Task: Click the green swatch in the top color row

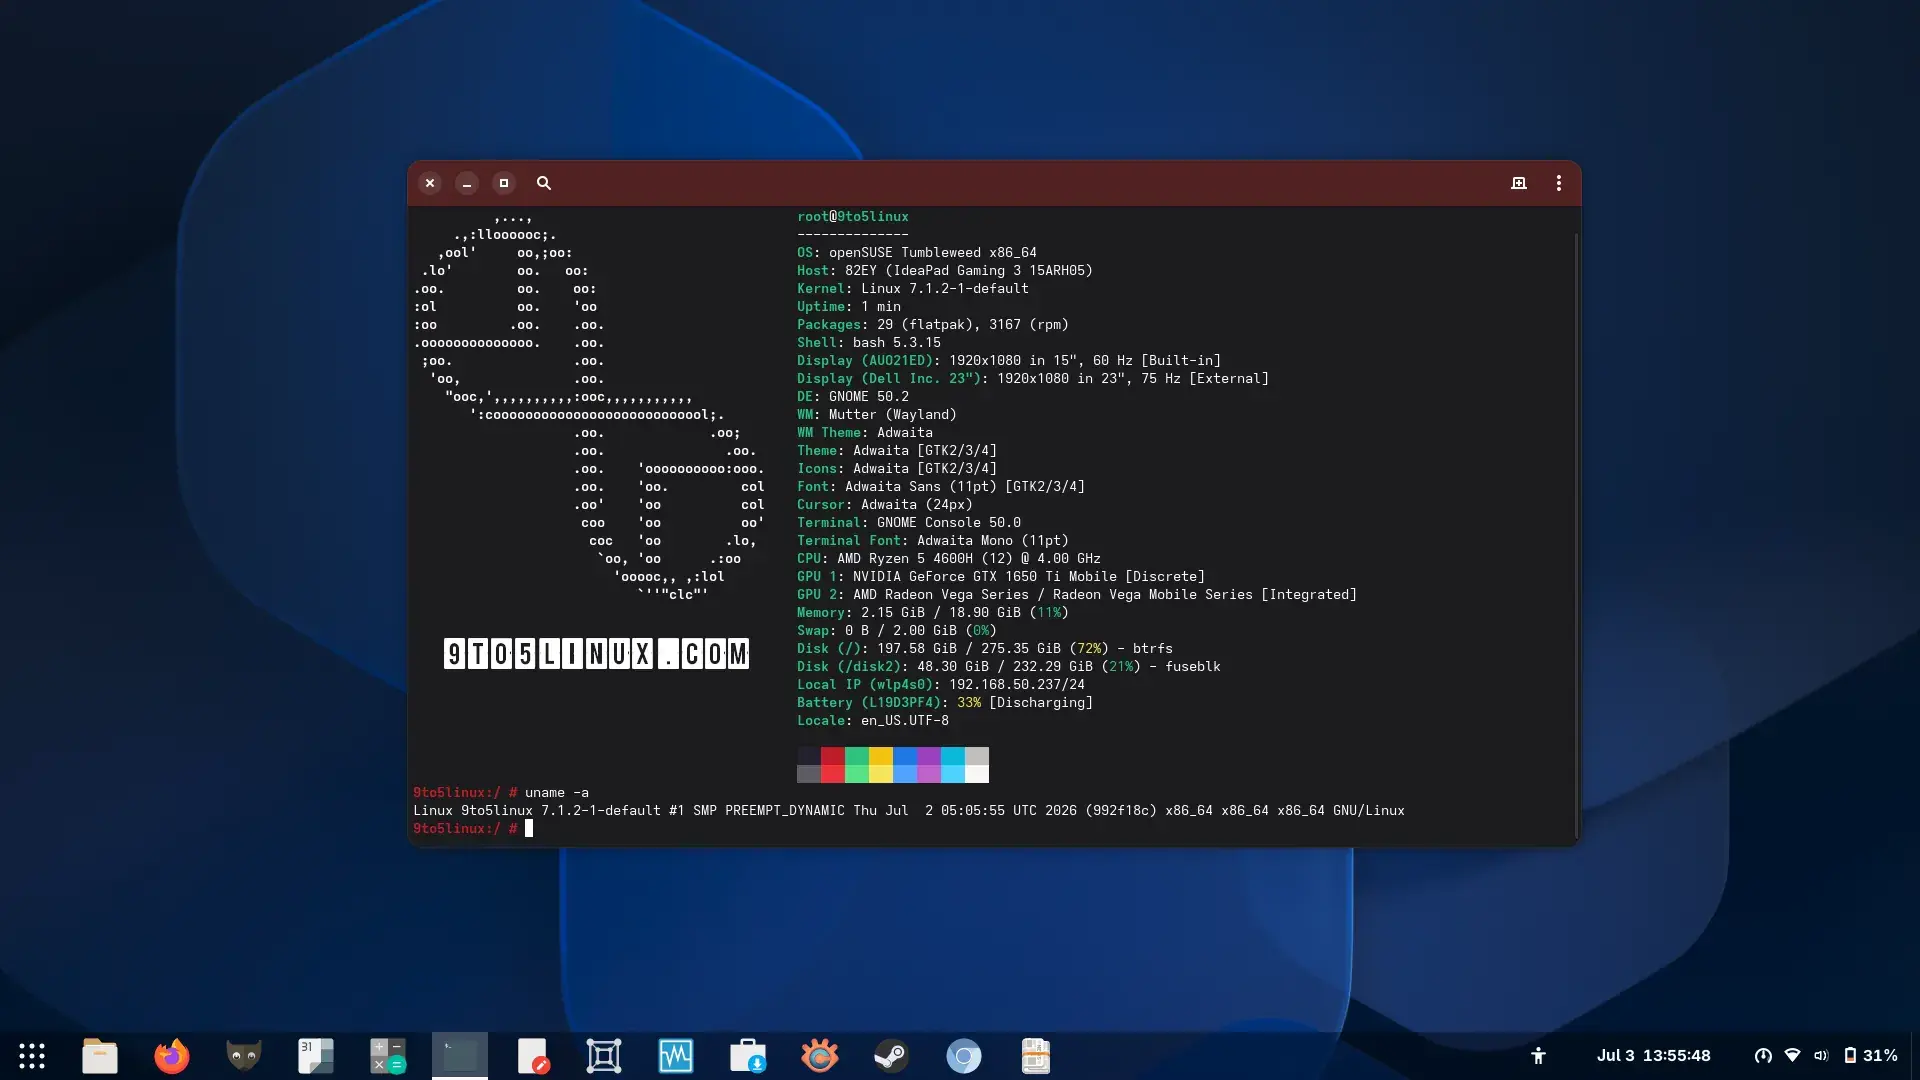Action: pos(857,756)
